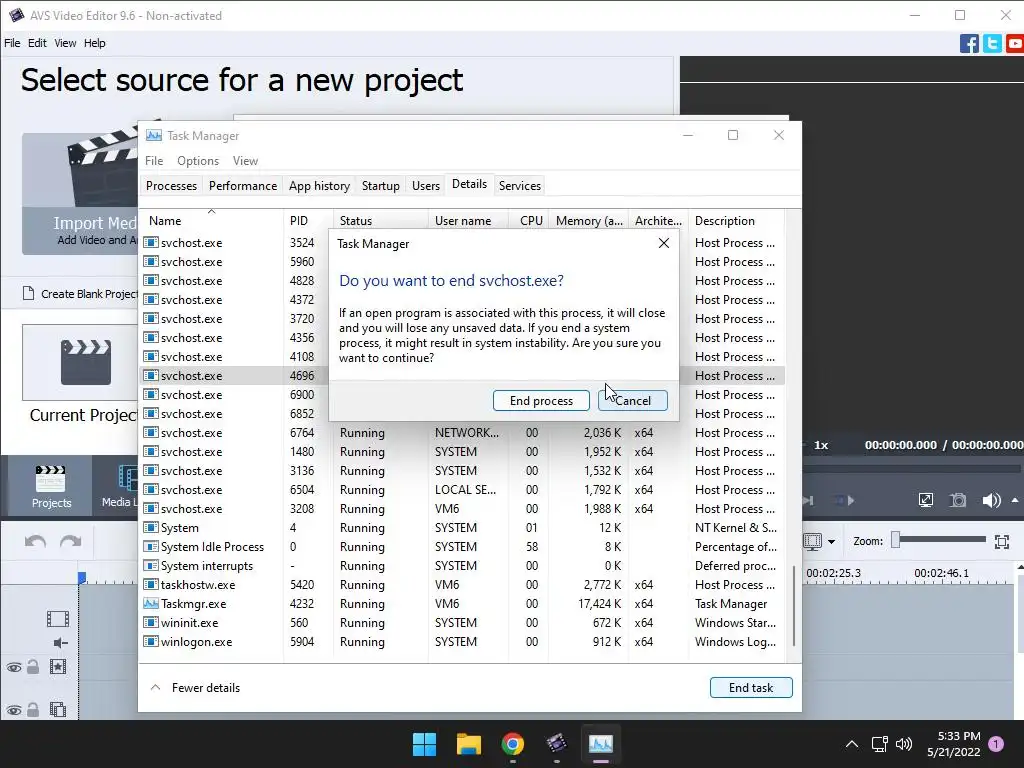Select the taskhostw.exe process row
1024x768 pixels.
click(x=462, y=584)
